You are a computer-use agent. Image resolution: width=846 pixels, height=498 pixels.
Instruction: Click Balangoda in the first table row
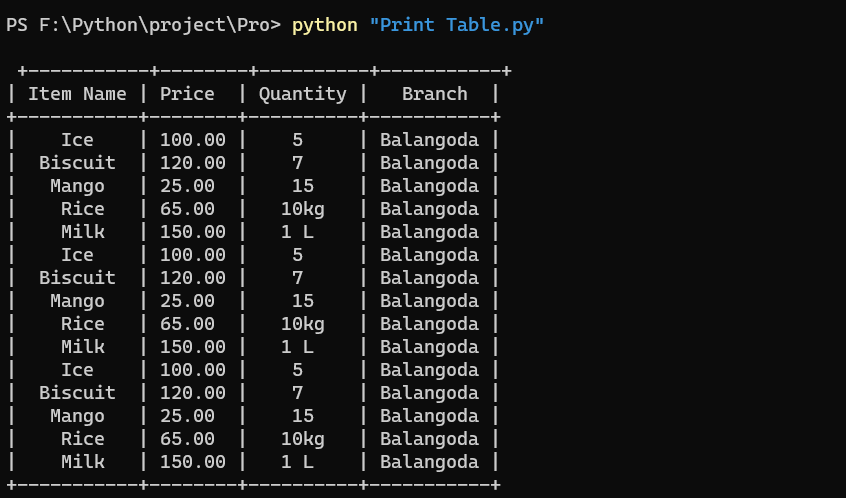(x=429, y=140)
